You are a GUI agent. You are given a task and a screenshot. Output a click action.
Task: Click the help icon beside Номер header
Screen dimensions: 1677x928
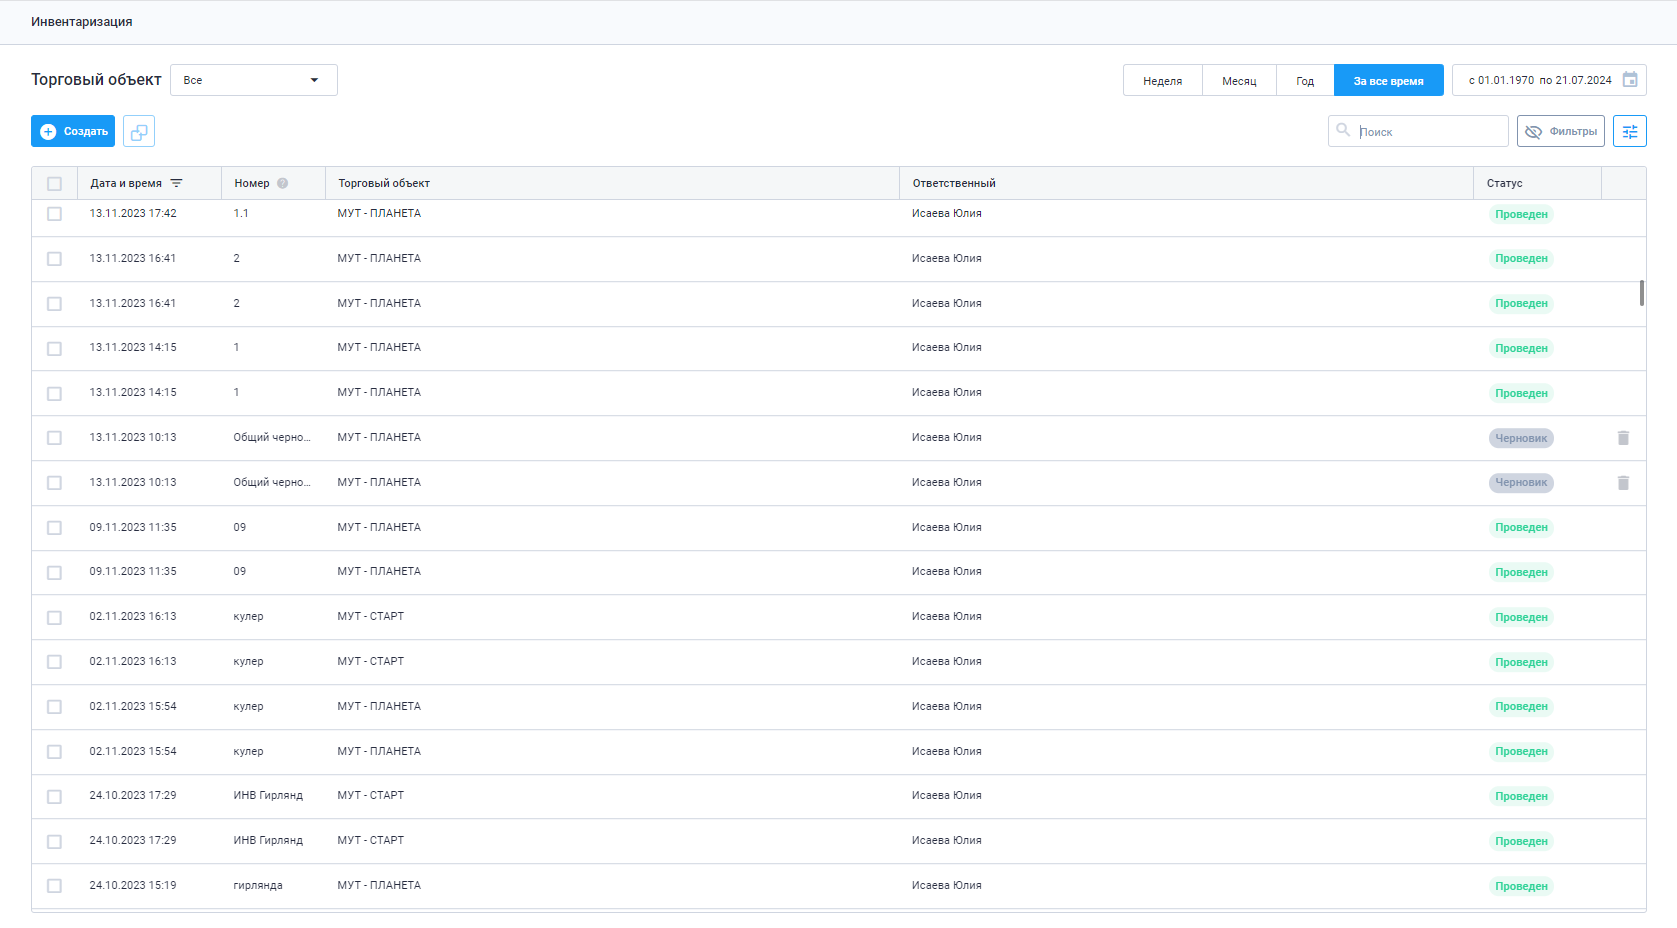283,183
